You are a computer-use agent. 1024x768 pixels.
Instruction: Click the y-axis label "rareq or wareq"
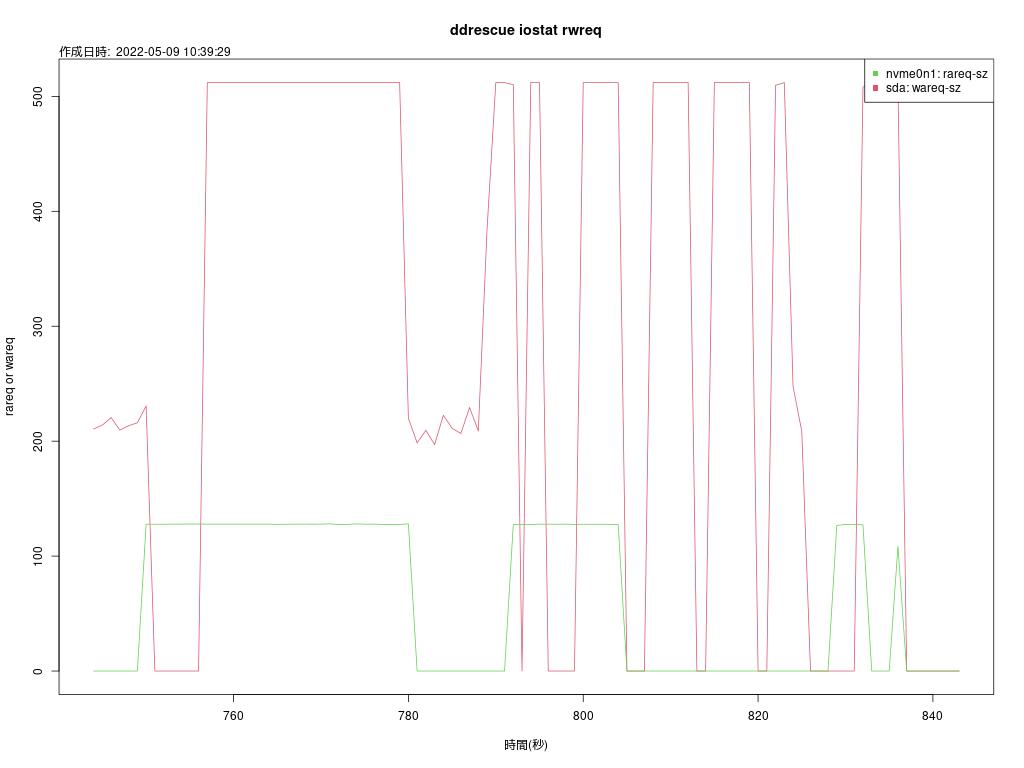pyautogui.click(x=10, y=376)
